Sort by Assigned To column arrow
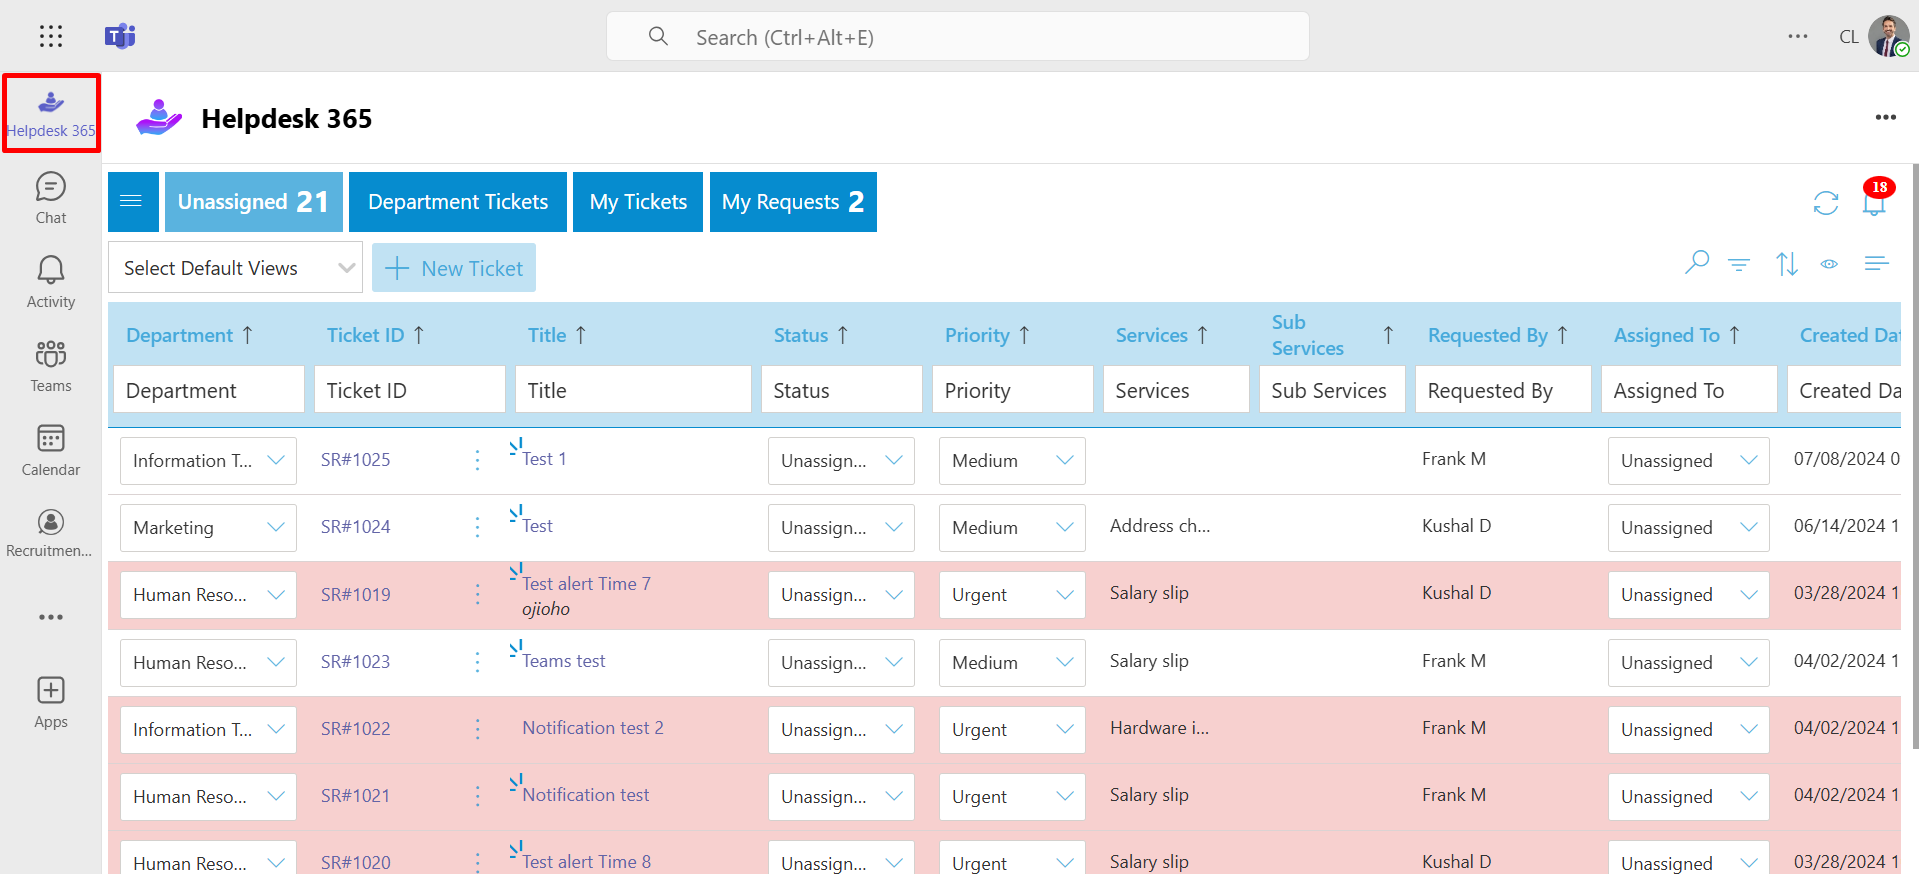Screen dimensions: 1919x874 (x=1734, y=335)
